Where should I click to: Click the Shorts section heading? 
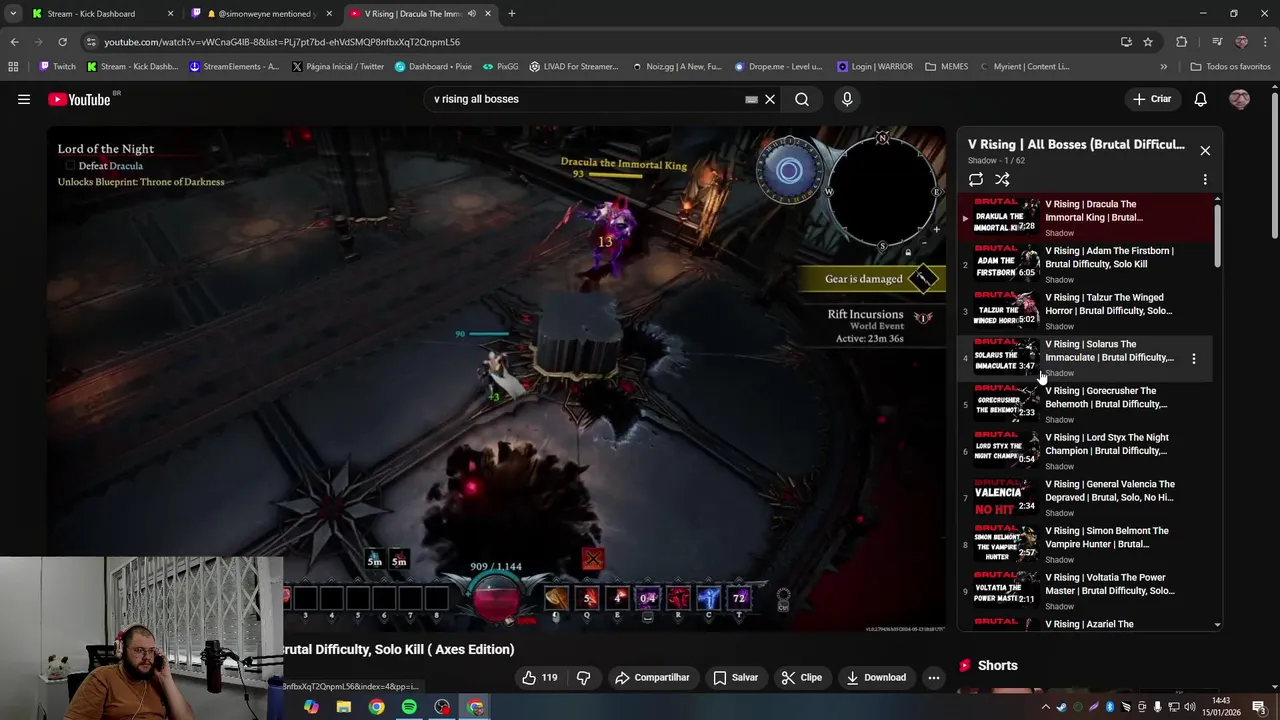[x=997, y=665]
